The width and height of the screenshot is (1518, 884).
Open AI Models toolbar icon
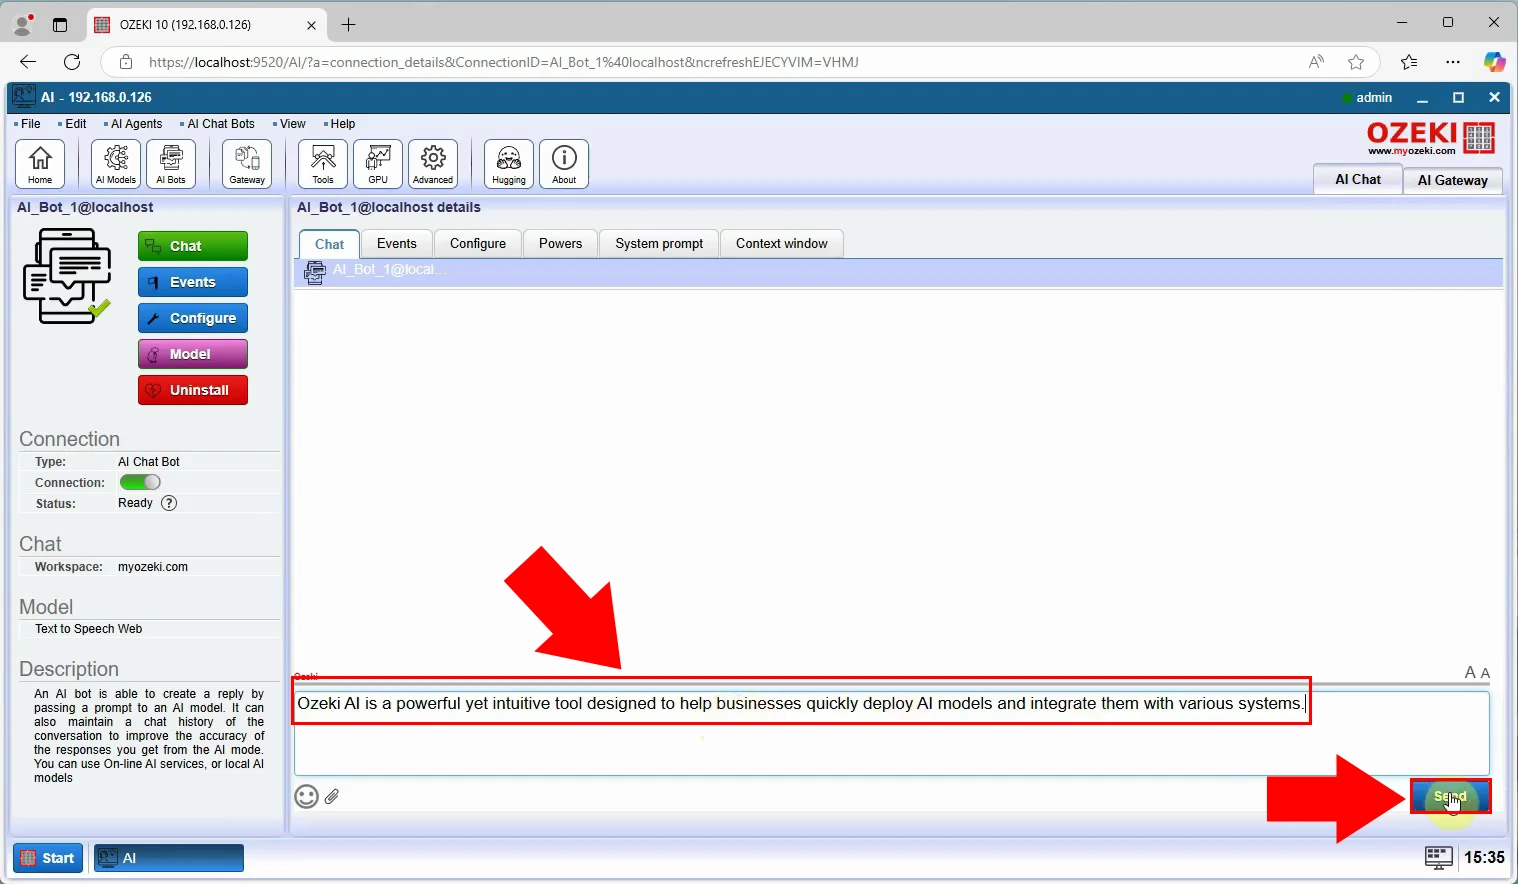coord(116,164)
